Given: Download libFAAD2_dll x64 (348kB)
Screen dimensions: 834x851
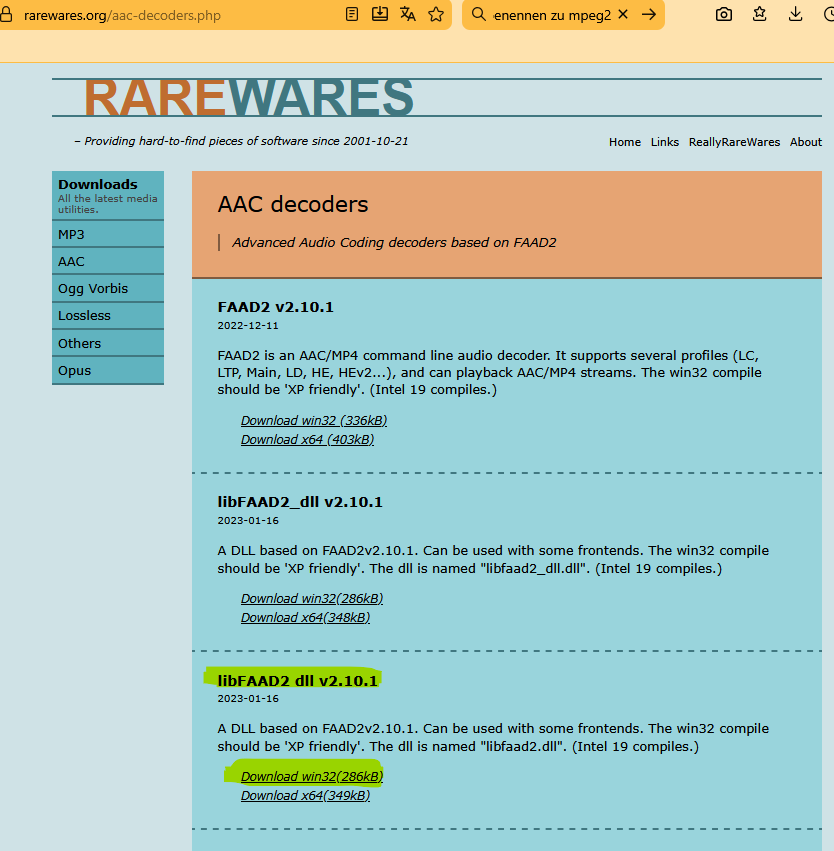Looking at the screenshot, I should (305, 618).
